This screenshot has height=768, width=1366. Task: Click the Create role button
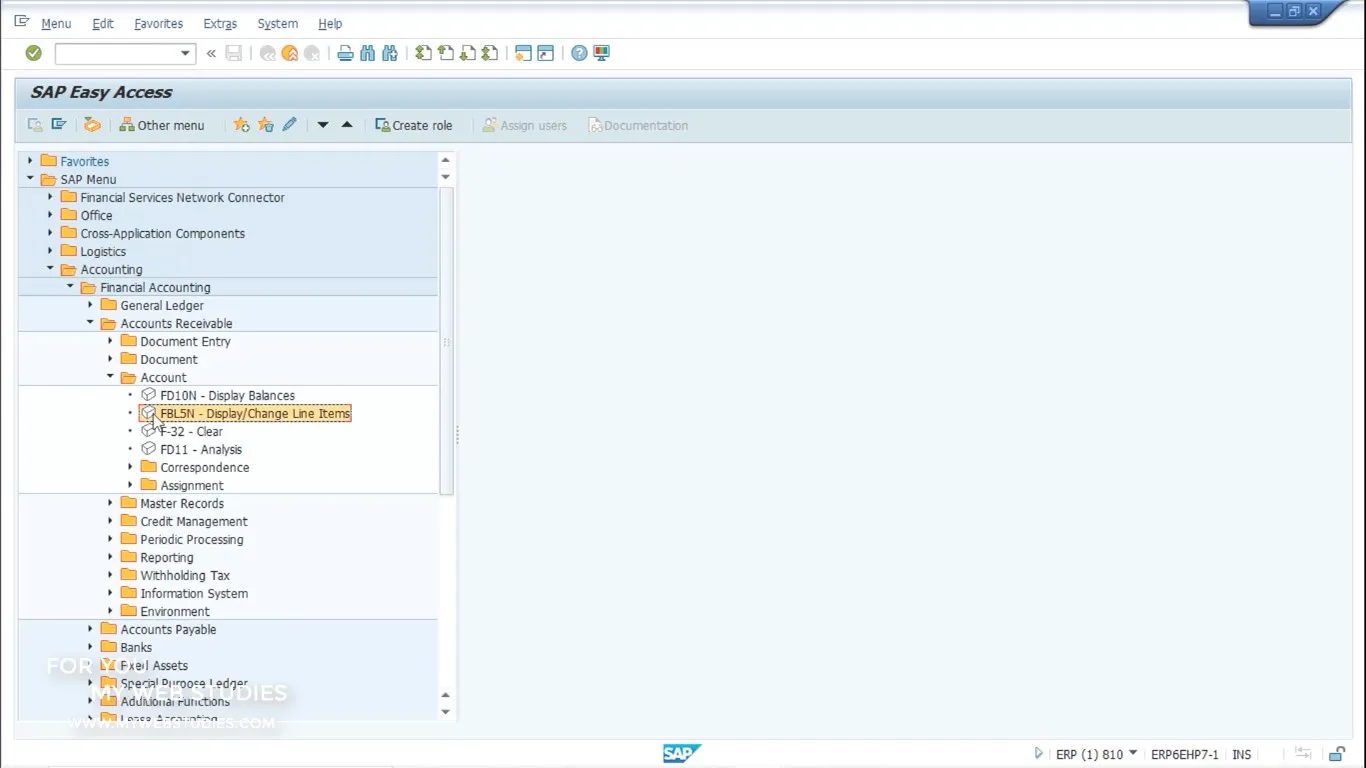414,125
